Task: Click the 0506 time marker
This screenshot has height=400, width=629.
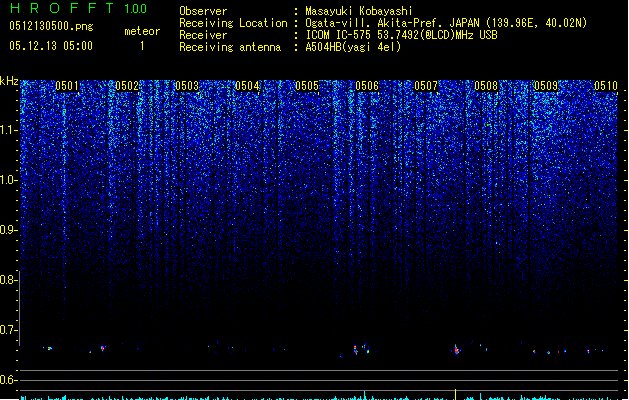Action: click(x=367, y=86)
